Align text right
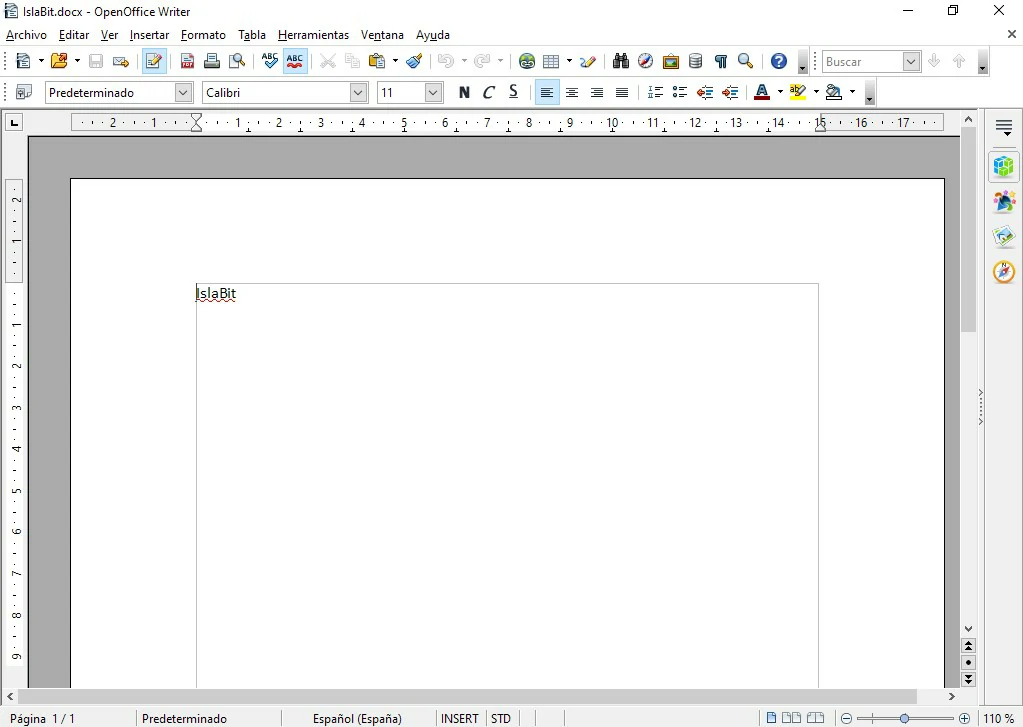Image resolution: width=1023 pixels, height=727 pixels. pos(596,92)
